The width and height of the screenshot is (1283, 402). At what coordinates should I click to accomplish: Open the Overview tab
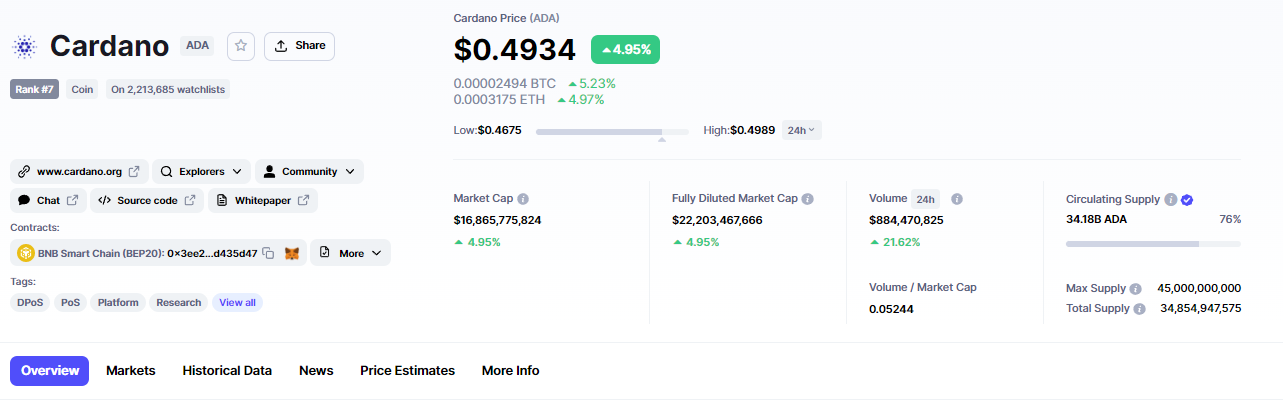point(50,371)
